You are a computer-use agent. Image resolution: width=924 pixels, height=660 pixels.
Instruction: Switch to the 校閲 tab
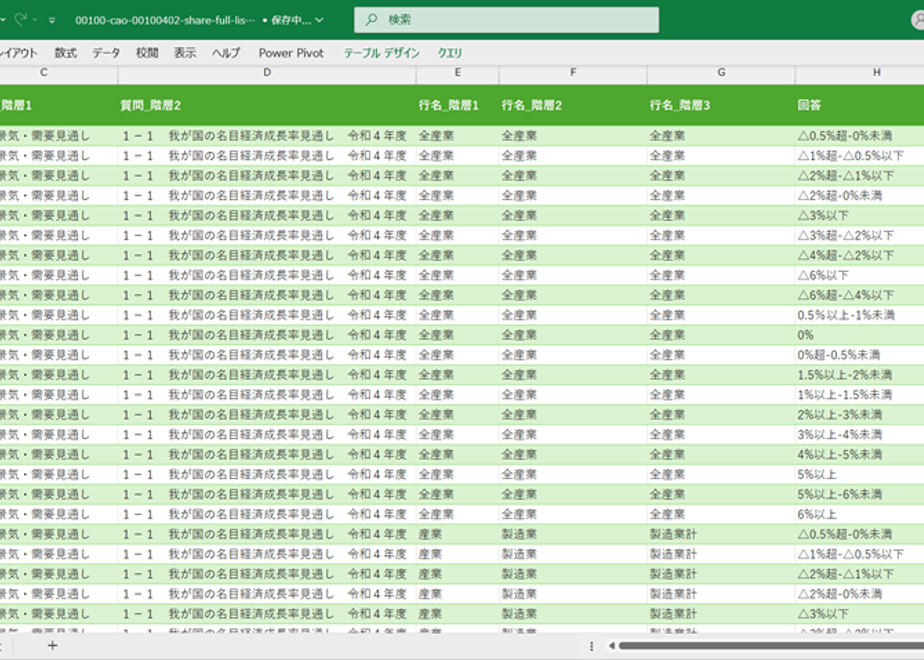click(147, 53)
